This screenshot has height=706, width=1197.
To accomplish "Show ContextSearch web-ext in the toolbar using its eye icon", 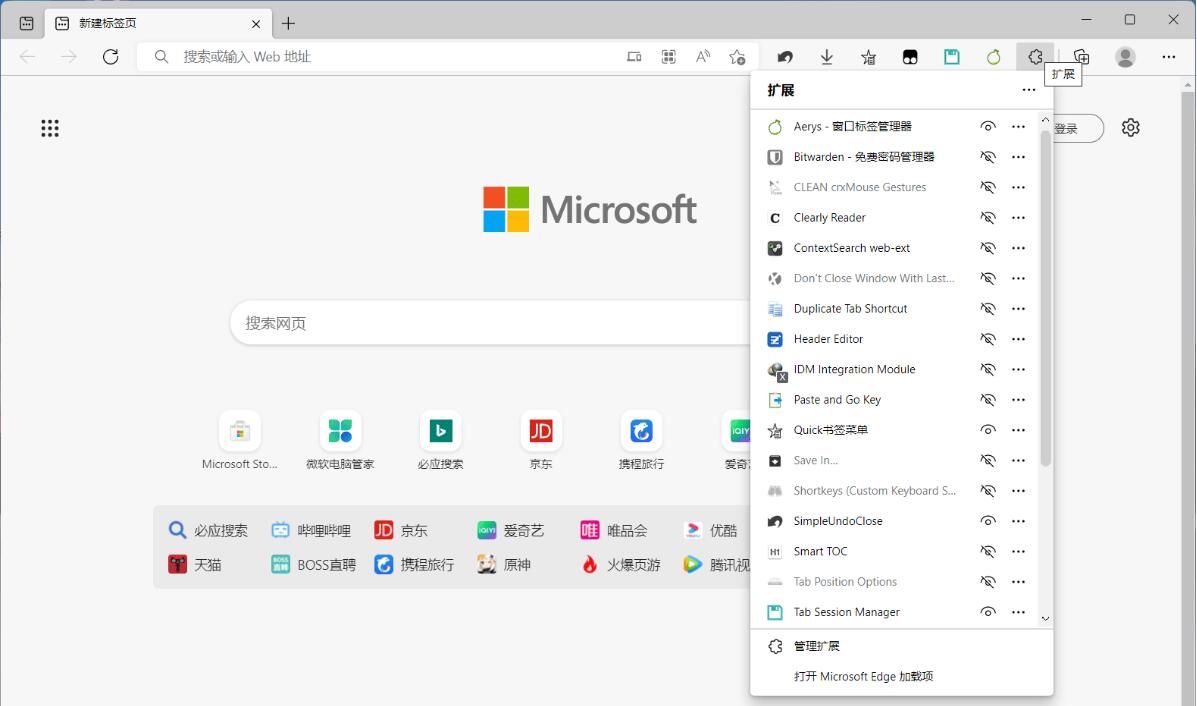I will coord(988,248).
